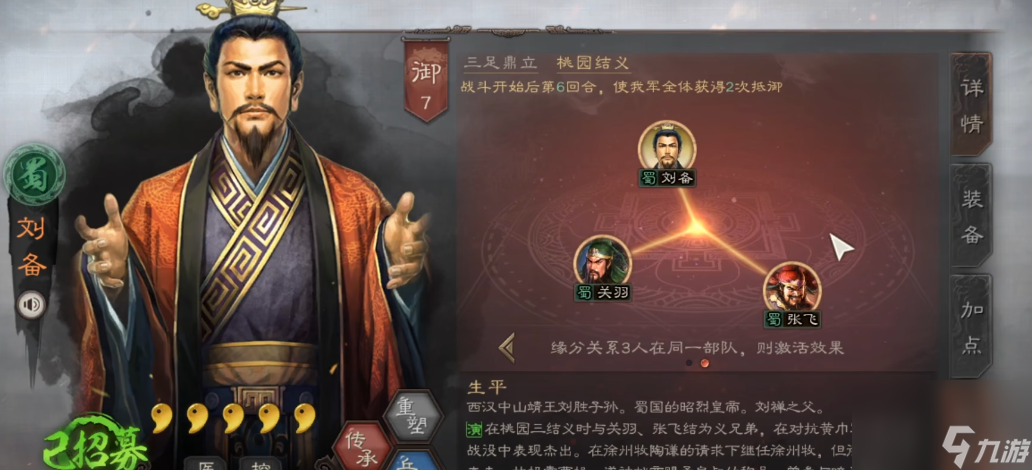Open the red 御 7 banner badge

426,80
